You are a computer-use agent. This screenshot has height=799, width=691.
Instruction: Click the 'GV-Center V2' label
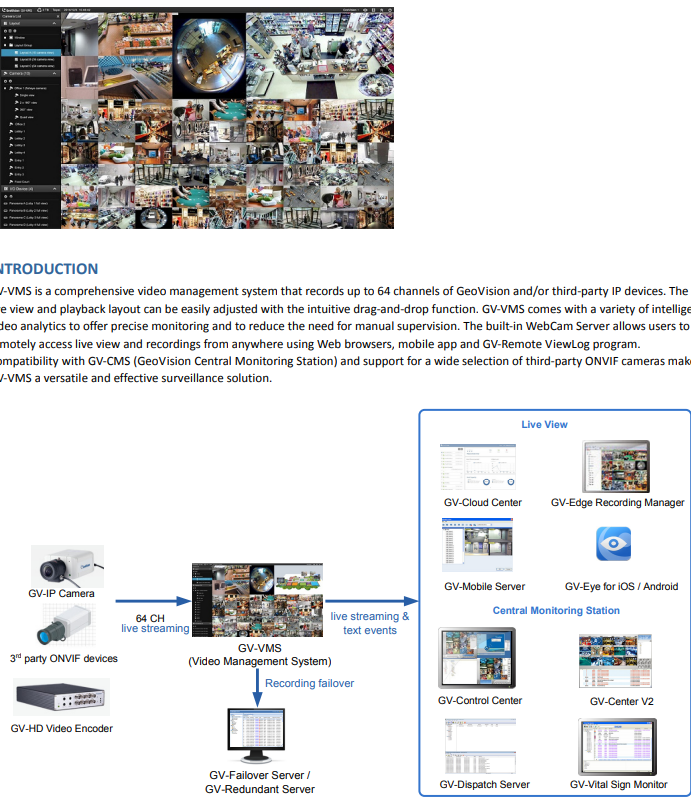pyautogui.click(x=621, y=702)
